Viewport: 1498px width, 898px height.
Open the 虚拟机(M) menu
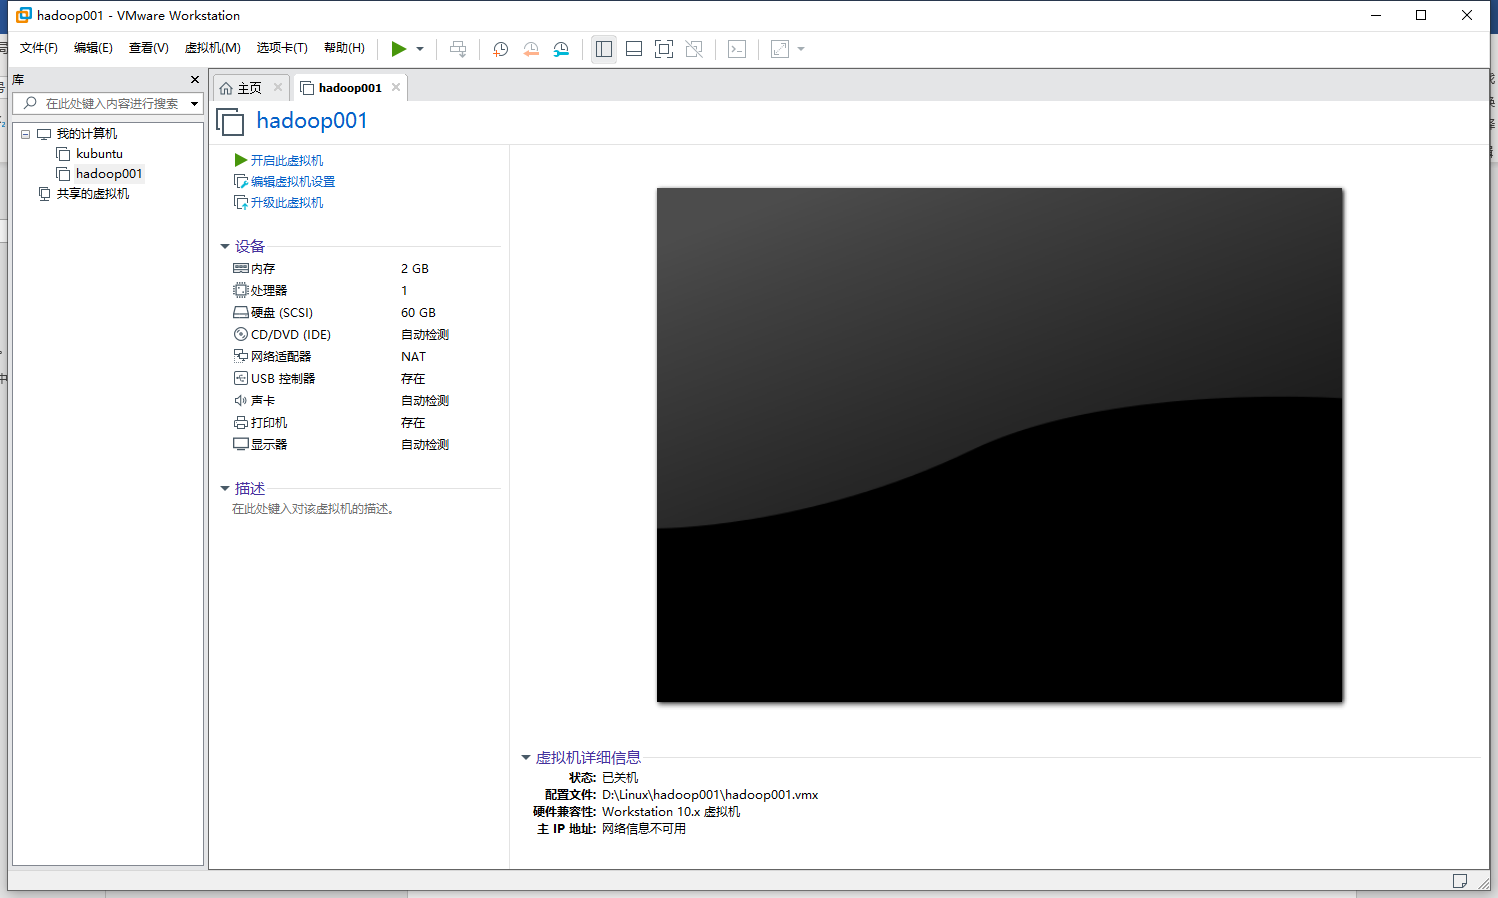tap(212, 48)
